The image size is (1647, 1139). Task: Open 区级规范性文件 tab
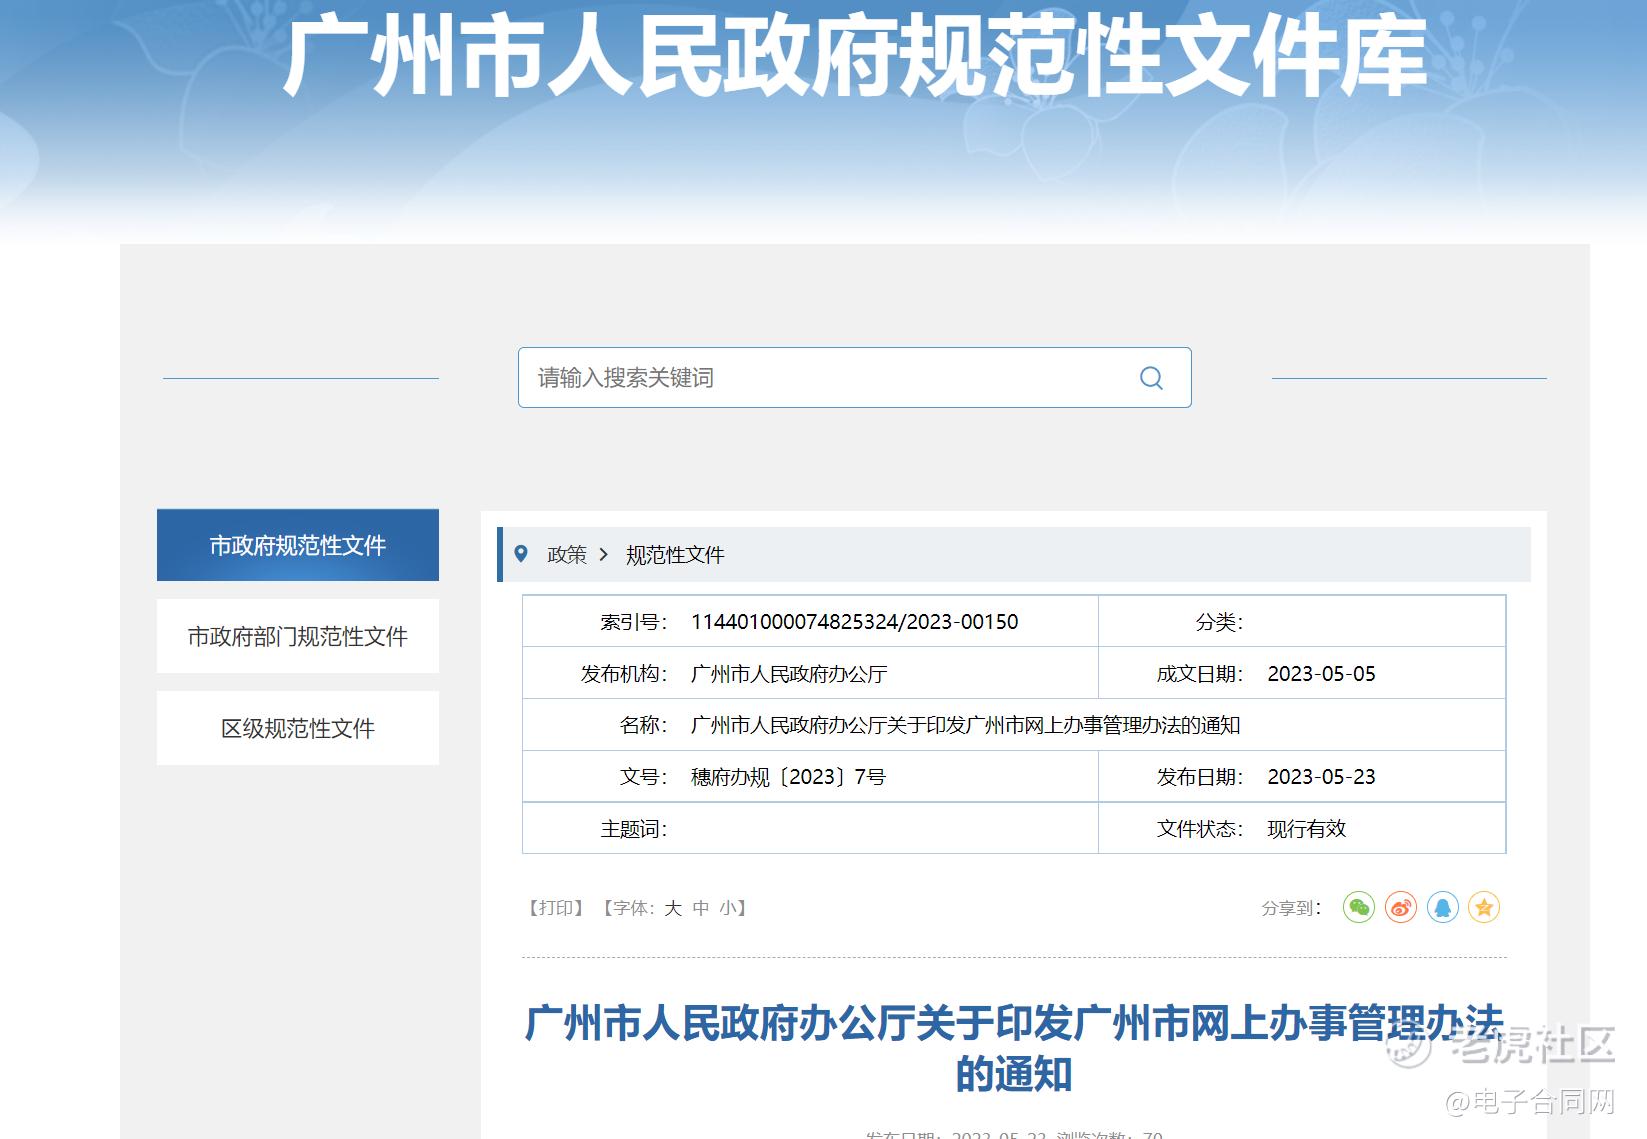pos(298,728)
